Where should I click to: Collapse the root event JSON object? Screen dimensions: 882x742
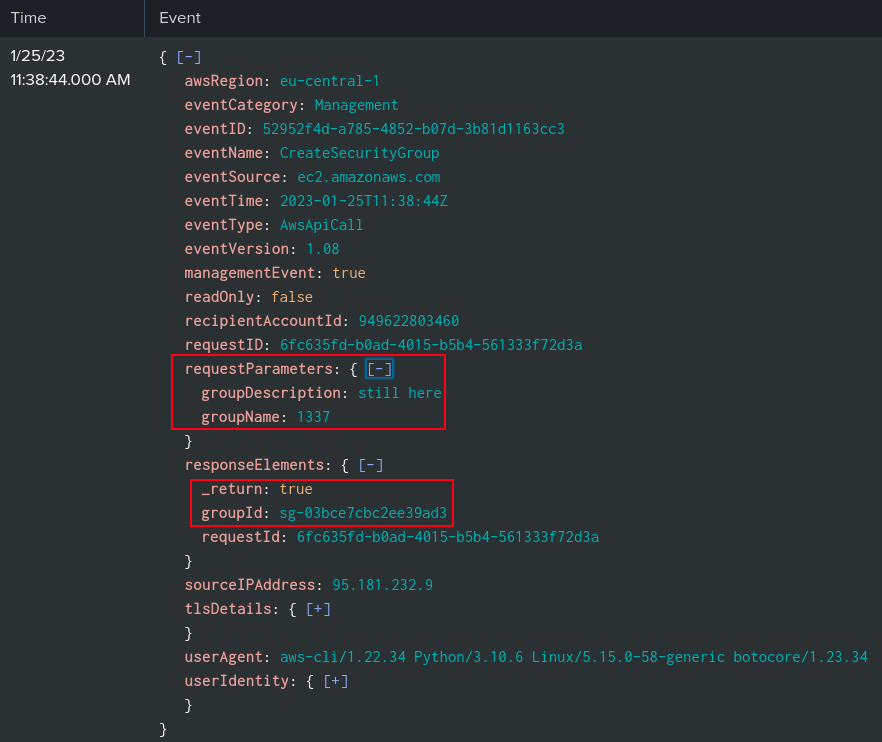(189, 57)
